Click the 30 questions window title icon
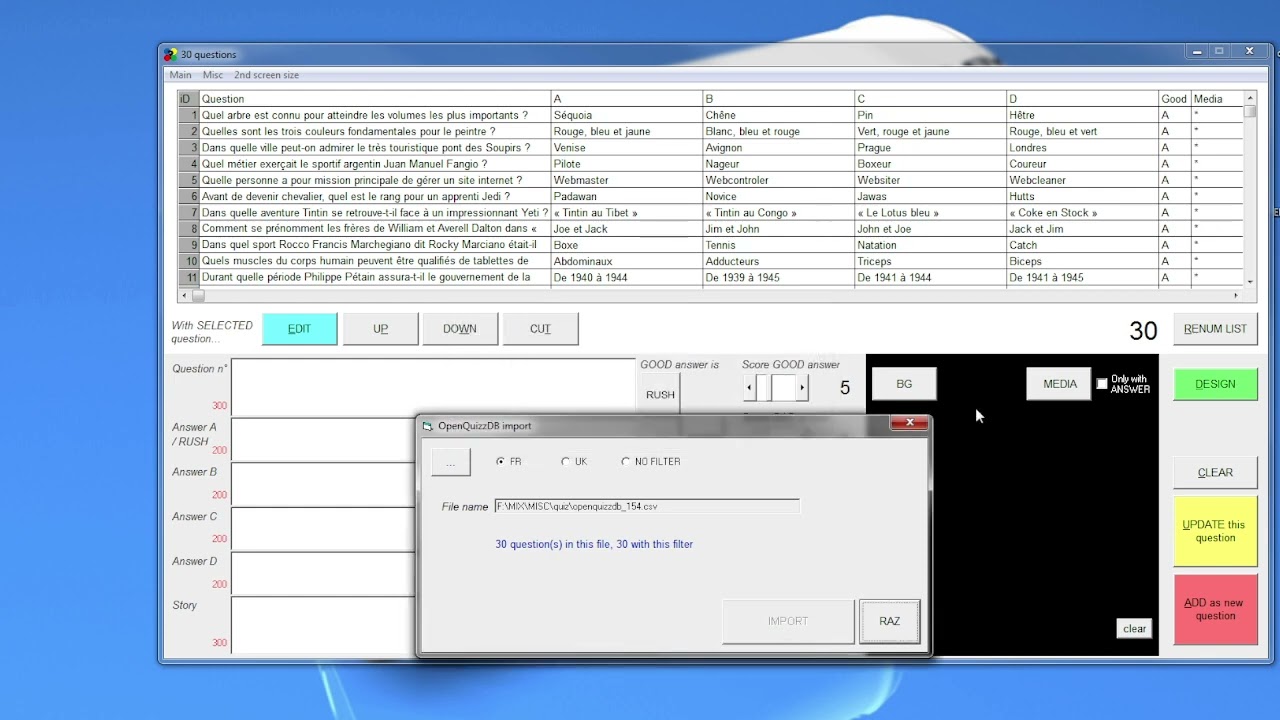This screenshot has height=720, width=1280. [171, 54]
